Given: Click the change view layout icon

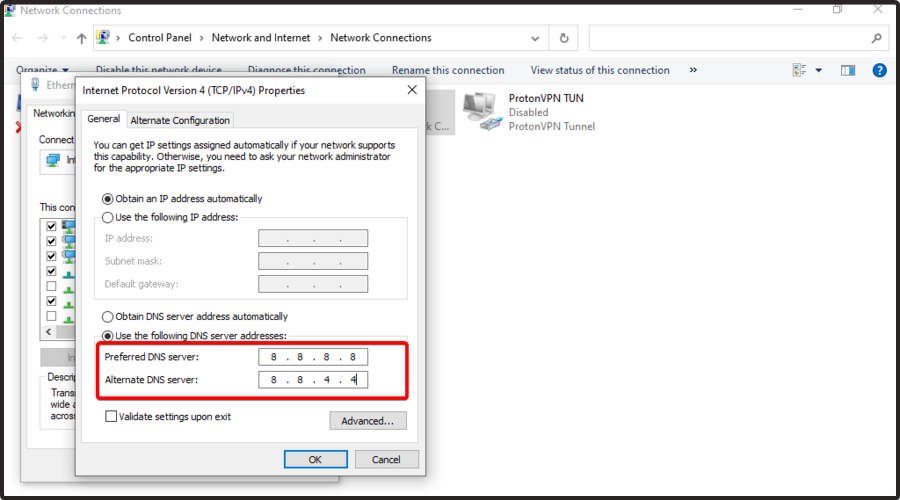Looking at the screenshot, I should pos(799,71).
